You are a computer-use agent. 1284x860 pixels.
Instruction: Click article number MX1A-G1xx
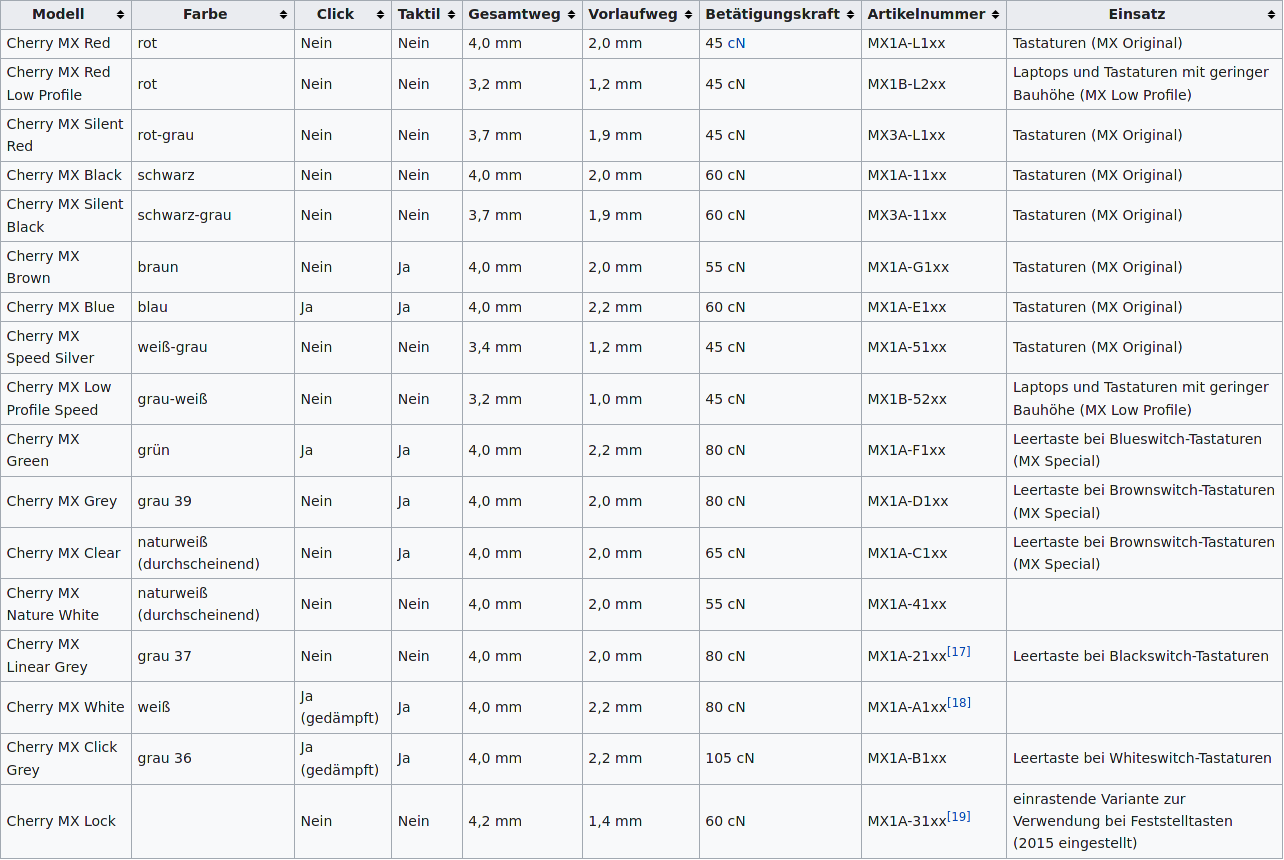click(908, 267)
